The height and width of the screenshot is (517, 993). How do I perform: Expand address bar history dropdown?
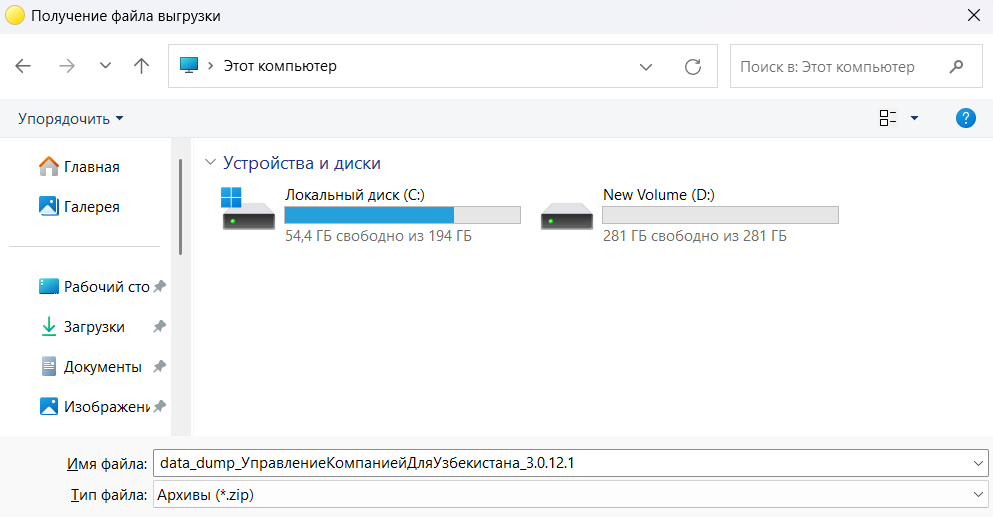pos(646,67)
